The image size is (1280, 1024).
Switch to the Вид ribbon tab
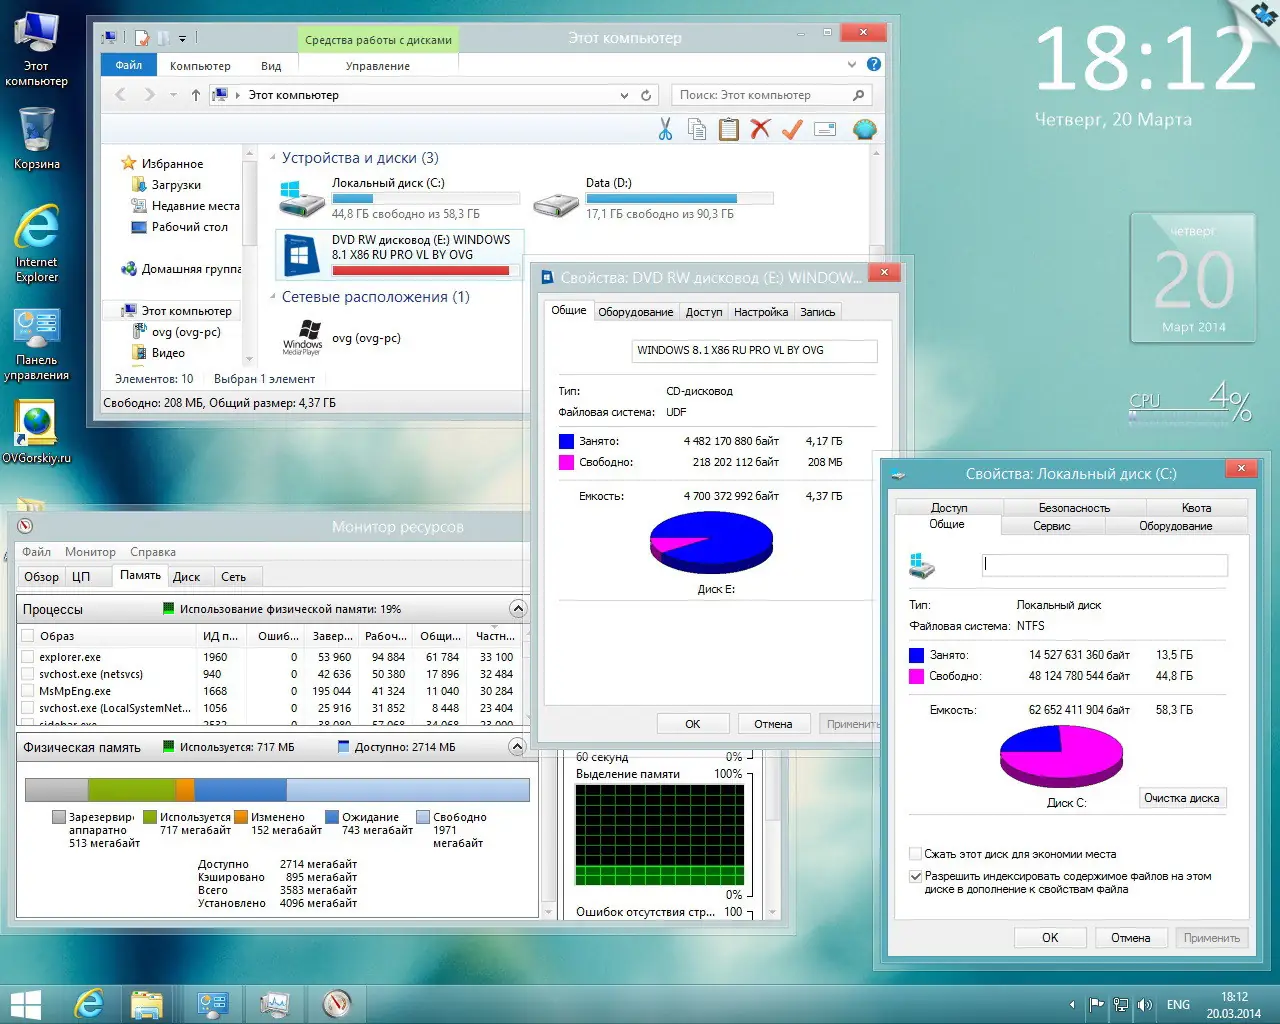pos(271,66)
